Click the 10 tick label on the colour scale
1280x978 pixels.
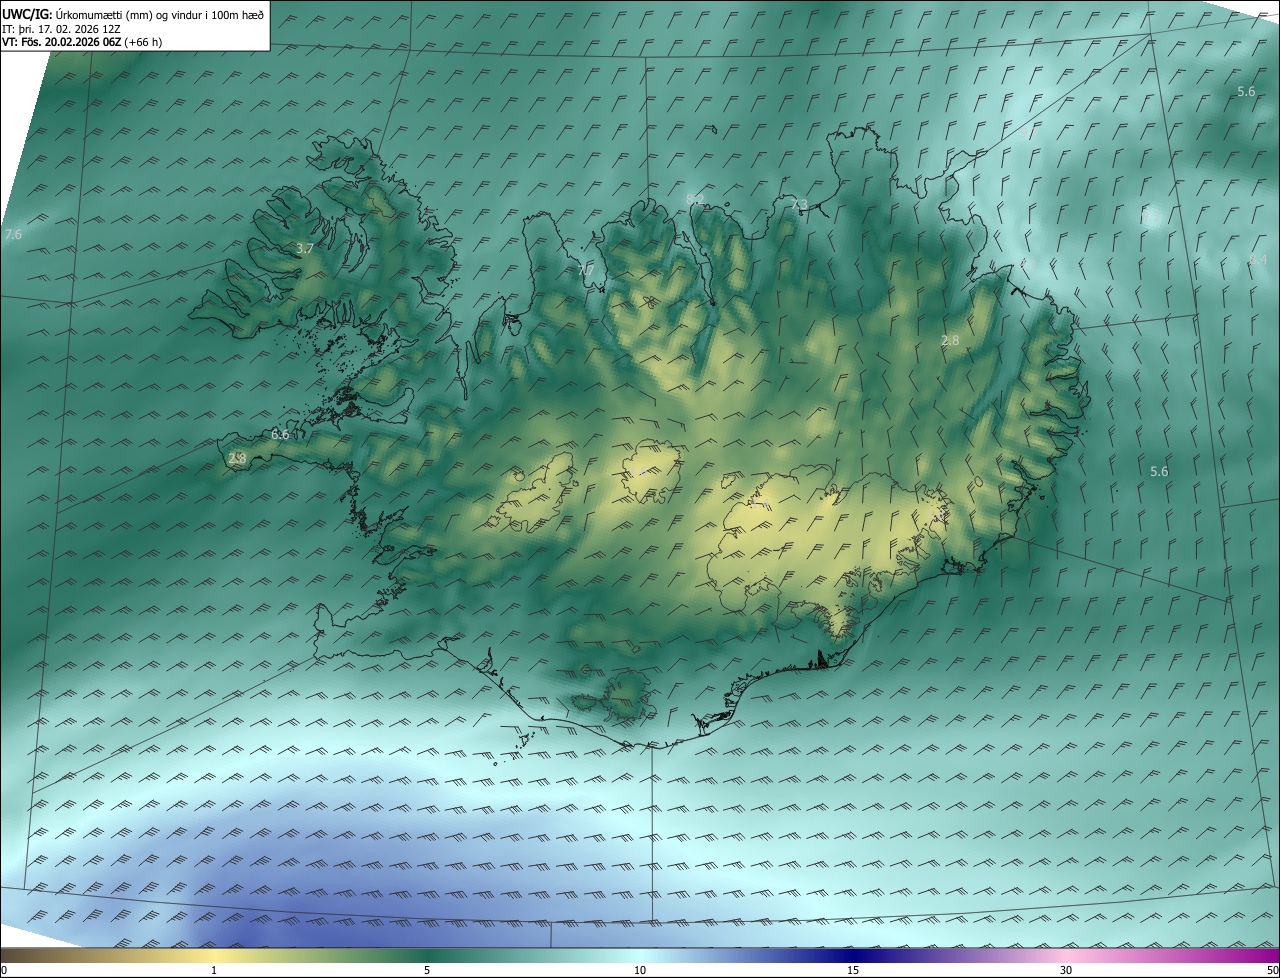pos(640,970)
